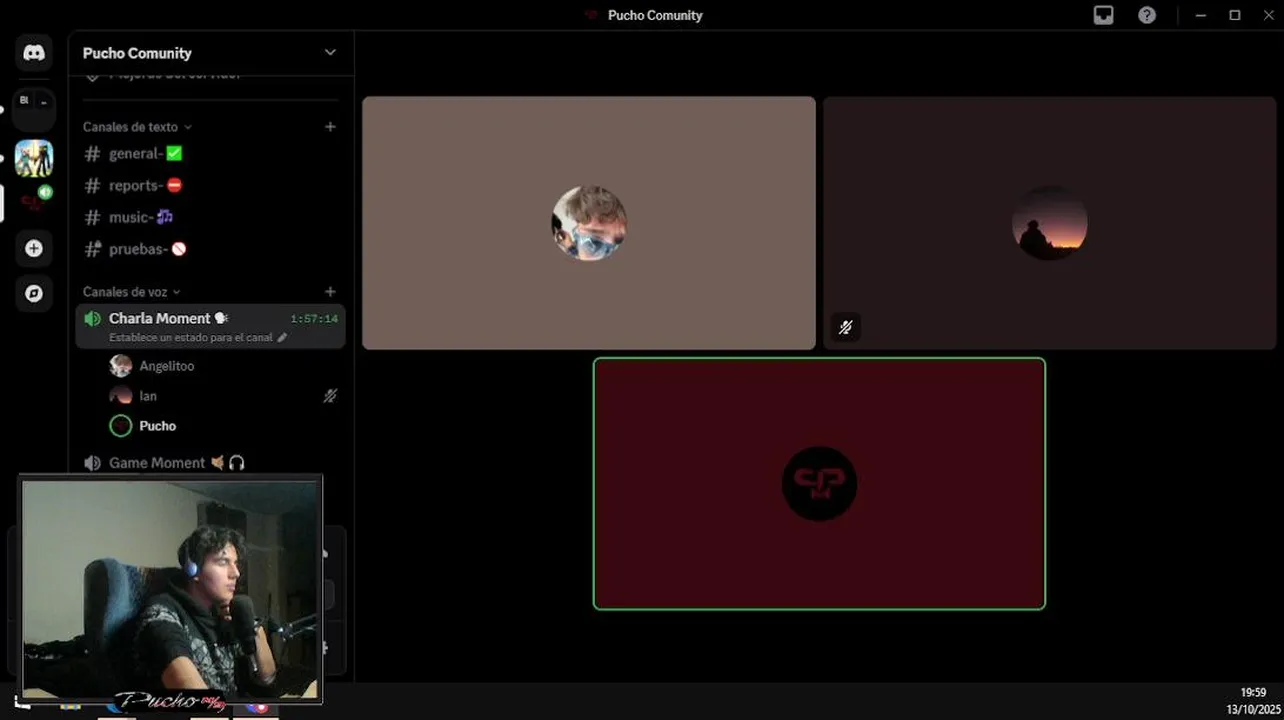This screenshot has width=1284, height=720.
Task: Open the Inbox icon in title bar
Action: [1104, 15]
